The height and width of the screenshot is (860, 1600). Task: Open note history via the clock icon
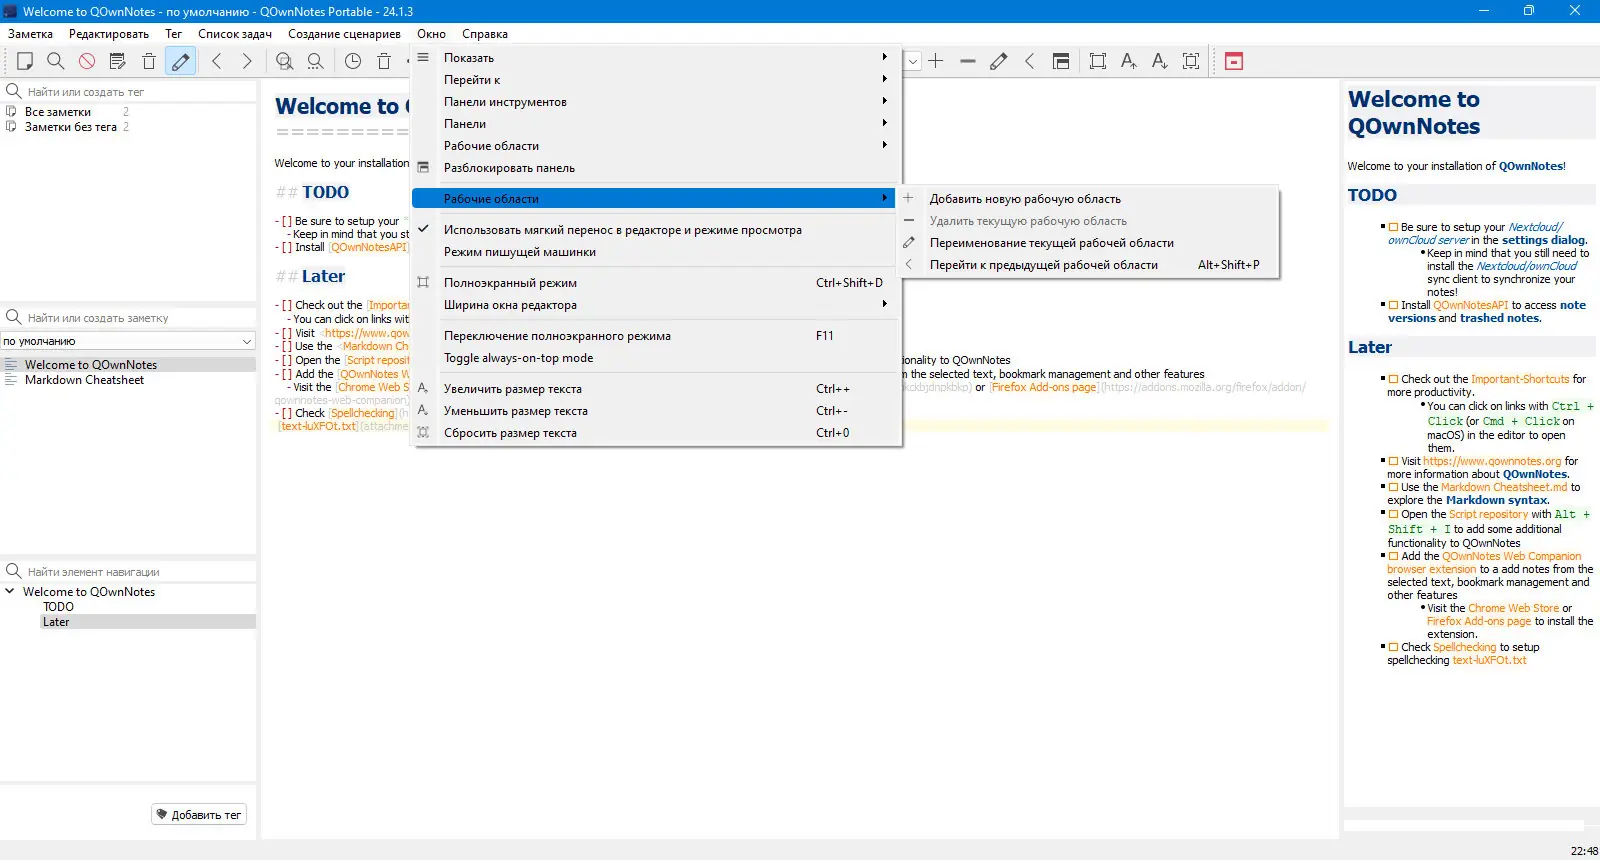tap(353, 61)
